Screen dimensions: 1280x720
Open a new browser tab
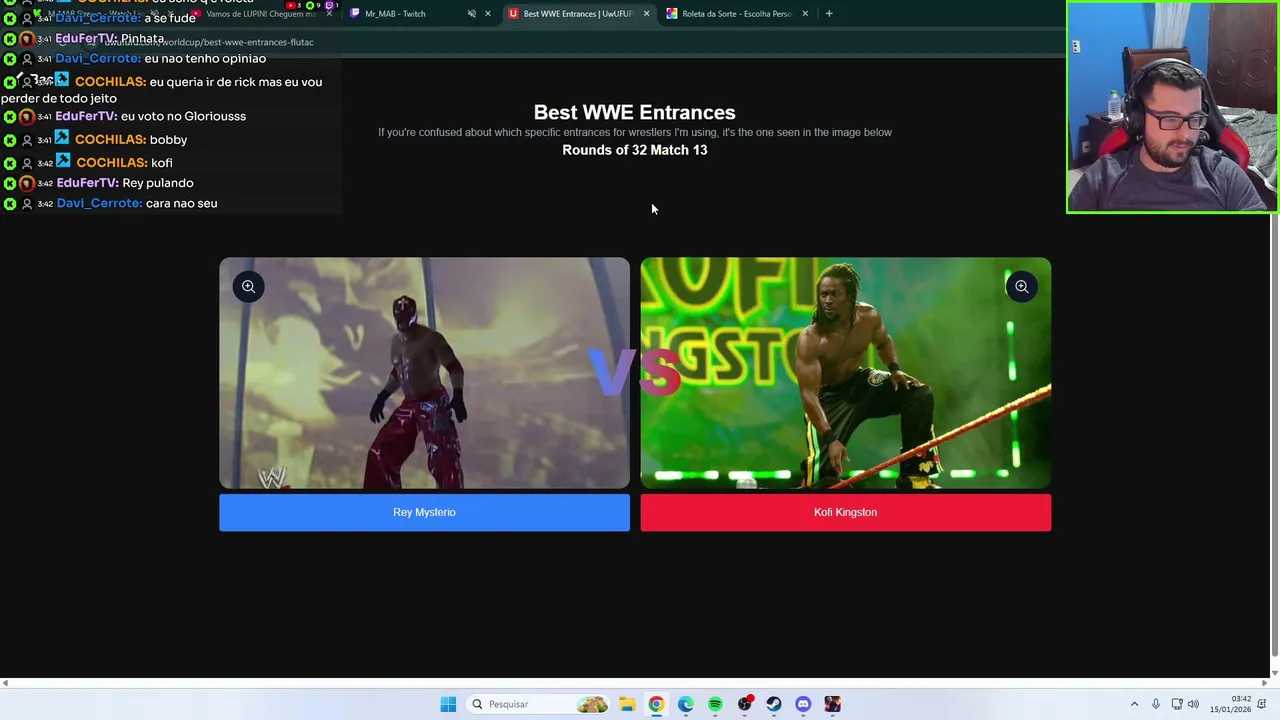point(829,14)
